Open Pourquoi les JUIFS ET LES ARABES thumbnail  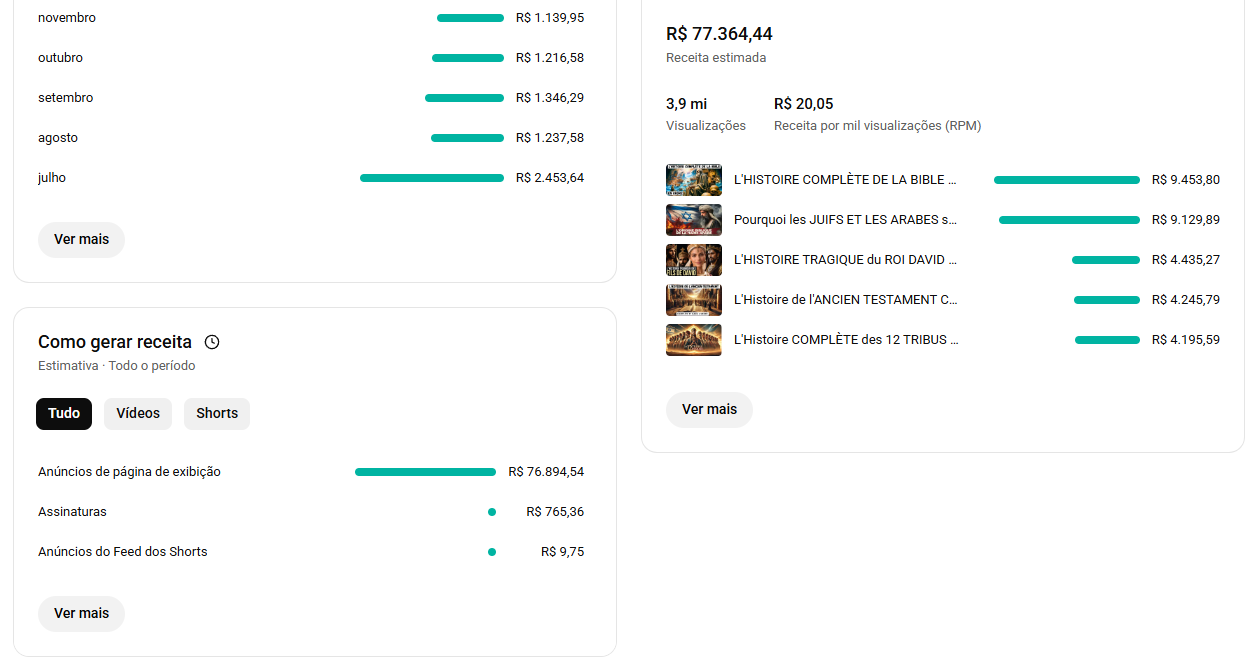coord(694,220)
